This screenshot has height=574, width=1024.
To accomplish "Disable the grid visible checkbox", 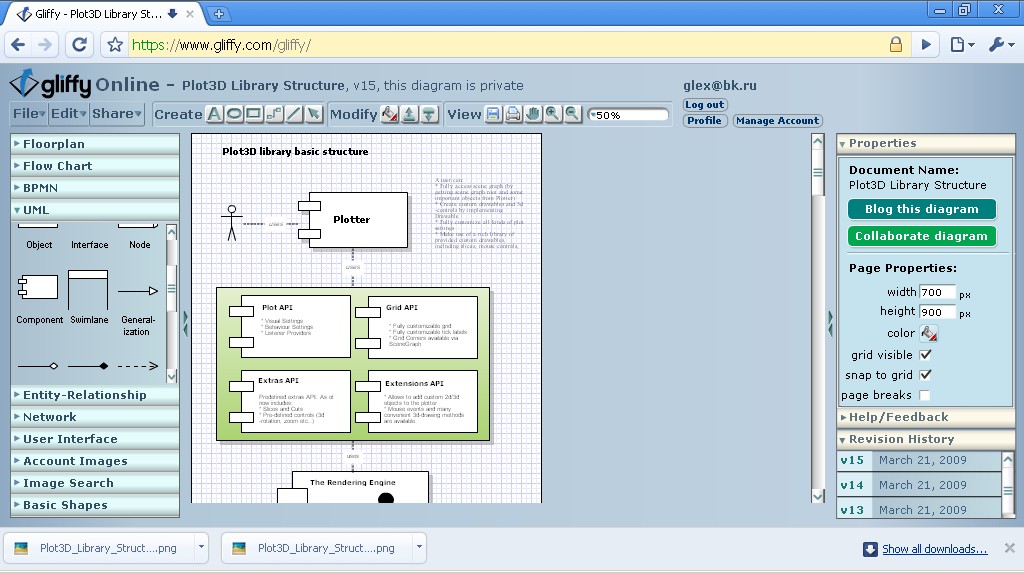I will coord(925,355).
